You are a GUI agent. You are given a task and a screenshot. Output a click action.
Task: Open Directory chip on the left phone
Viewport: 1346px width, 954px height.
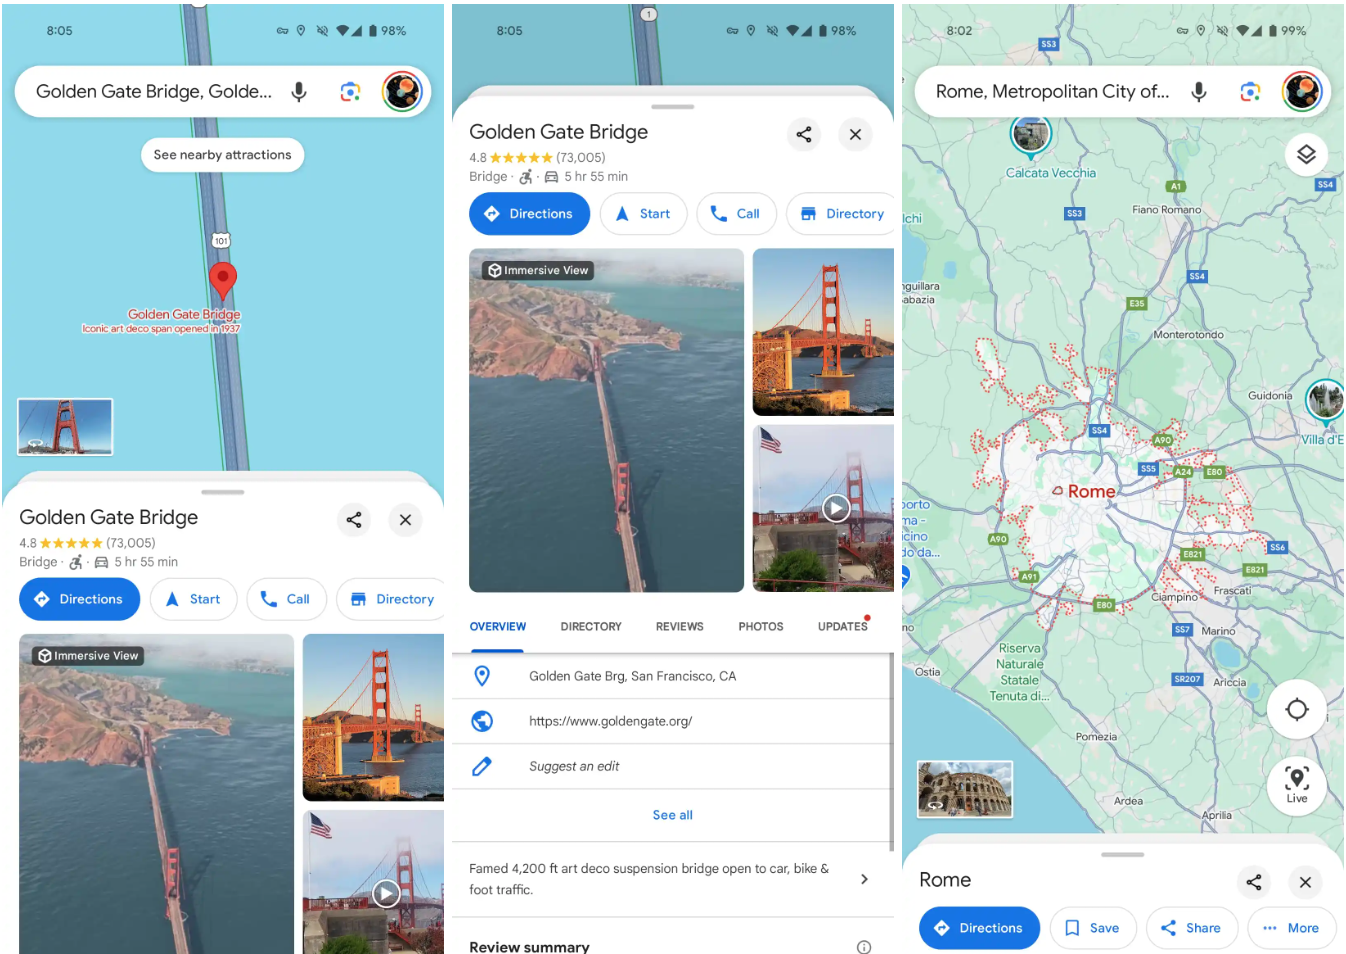point(391,599)
